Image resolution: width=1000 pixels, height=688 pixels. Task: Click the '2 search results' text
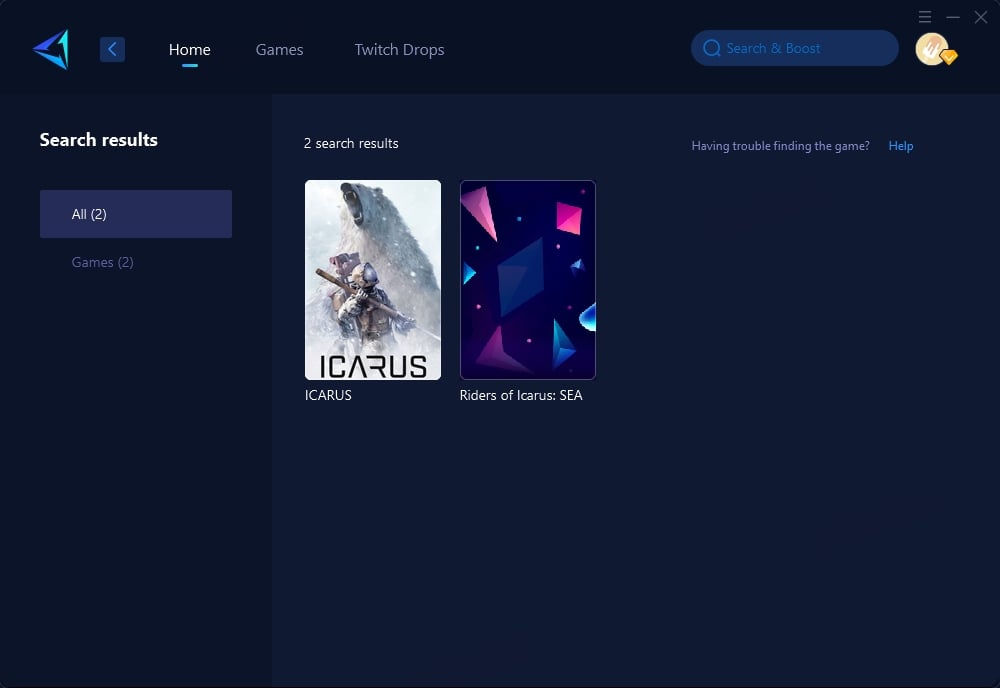point(351,143)
